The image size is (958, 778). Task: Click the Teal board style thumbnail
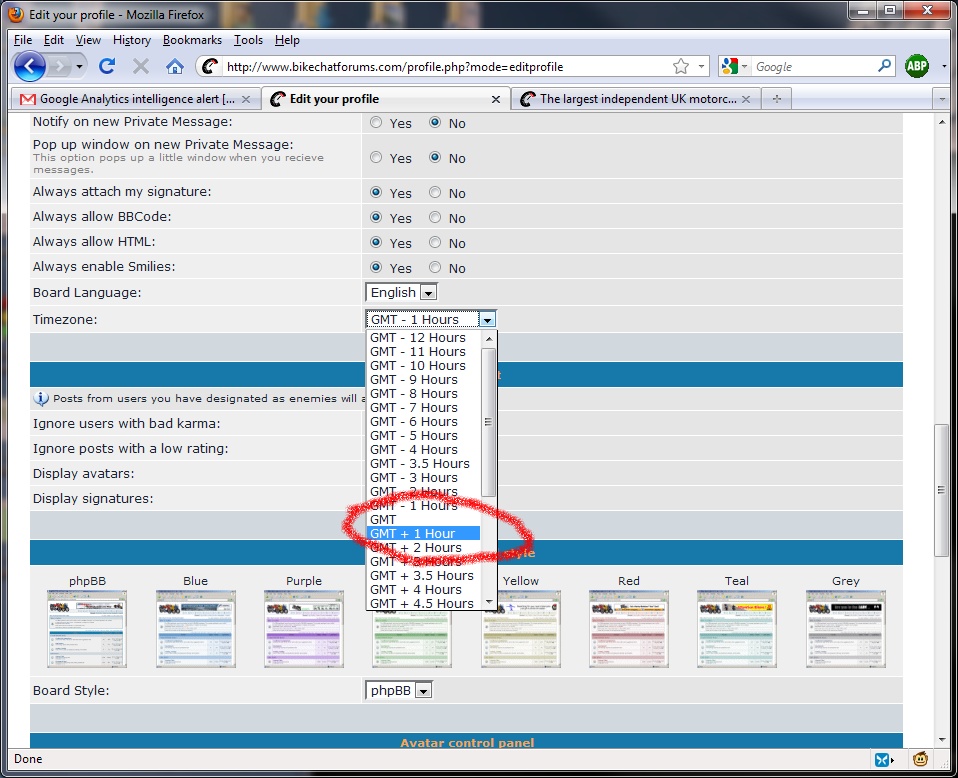click(736, 628)
